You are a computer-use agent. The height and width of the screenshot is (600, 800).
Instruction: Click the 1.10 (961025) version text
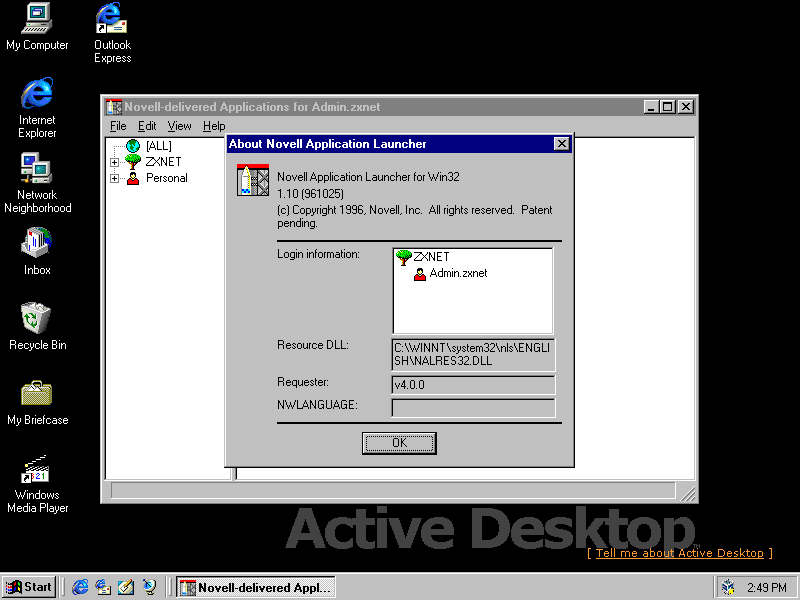[x=310, y=194]
